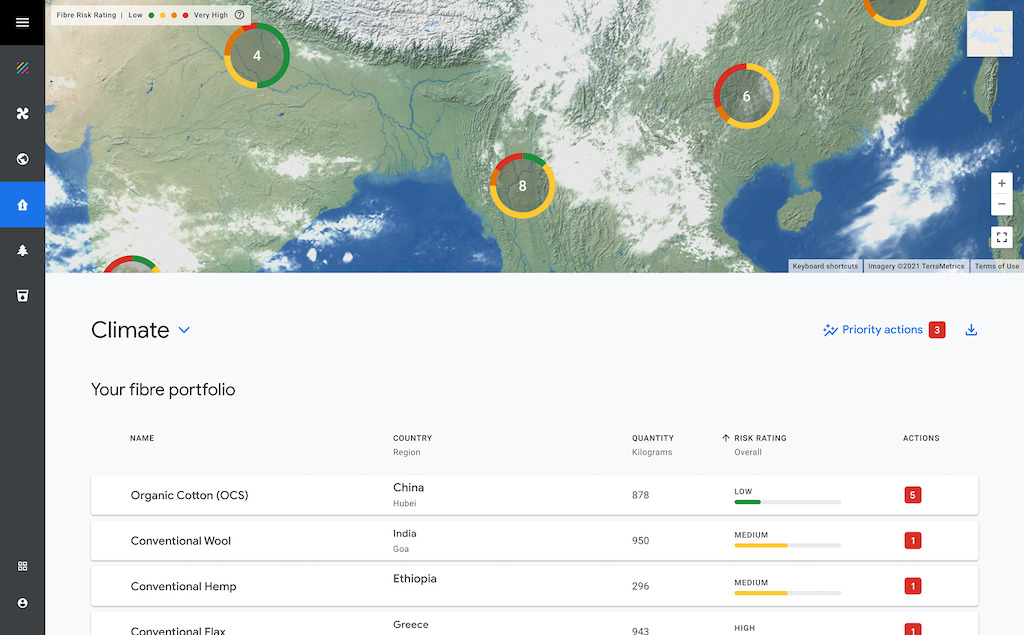This screenshot has width=1024, height=635.
Task: Open the globe section in sidebar
Action: click(x=22, y=159)
